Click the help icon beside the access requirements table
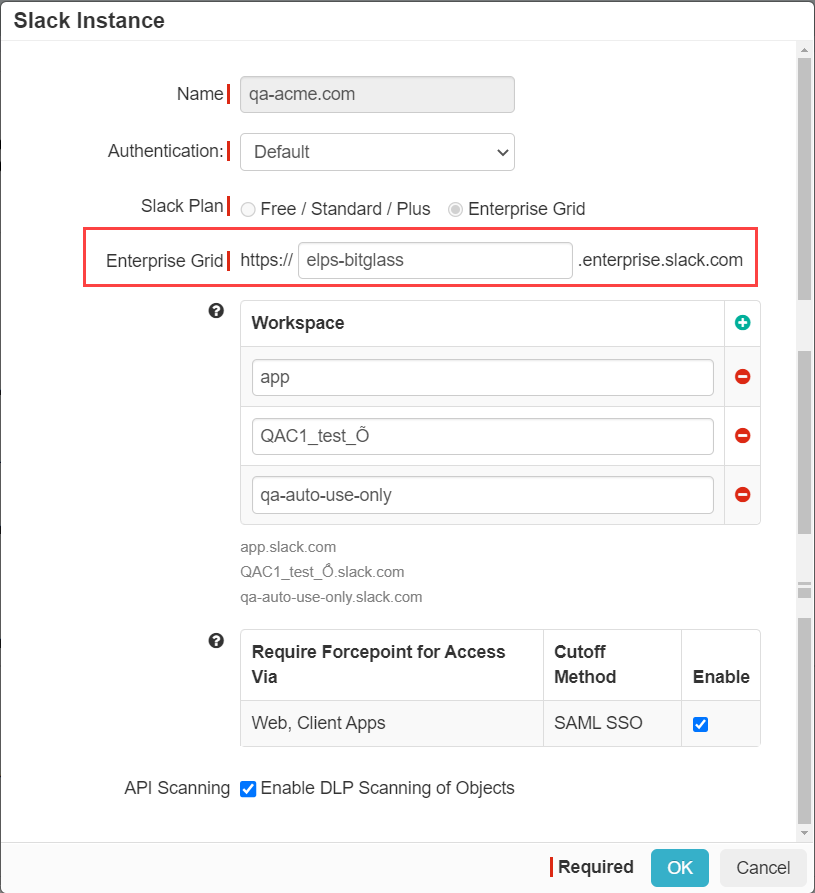The image size is (815, 893). click(216, 641)
